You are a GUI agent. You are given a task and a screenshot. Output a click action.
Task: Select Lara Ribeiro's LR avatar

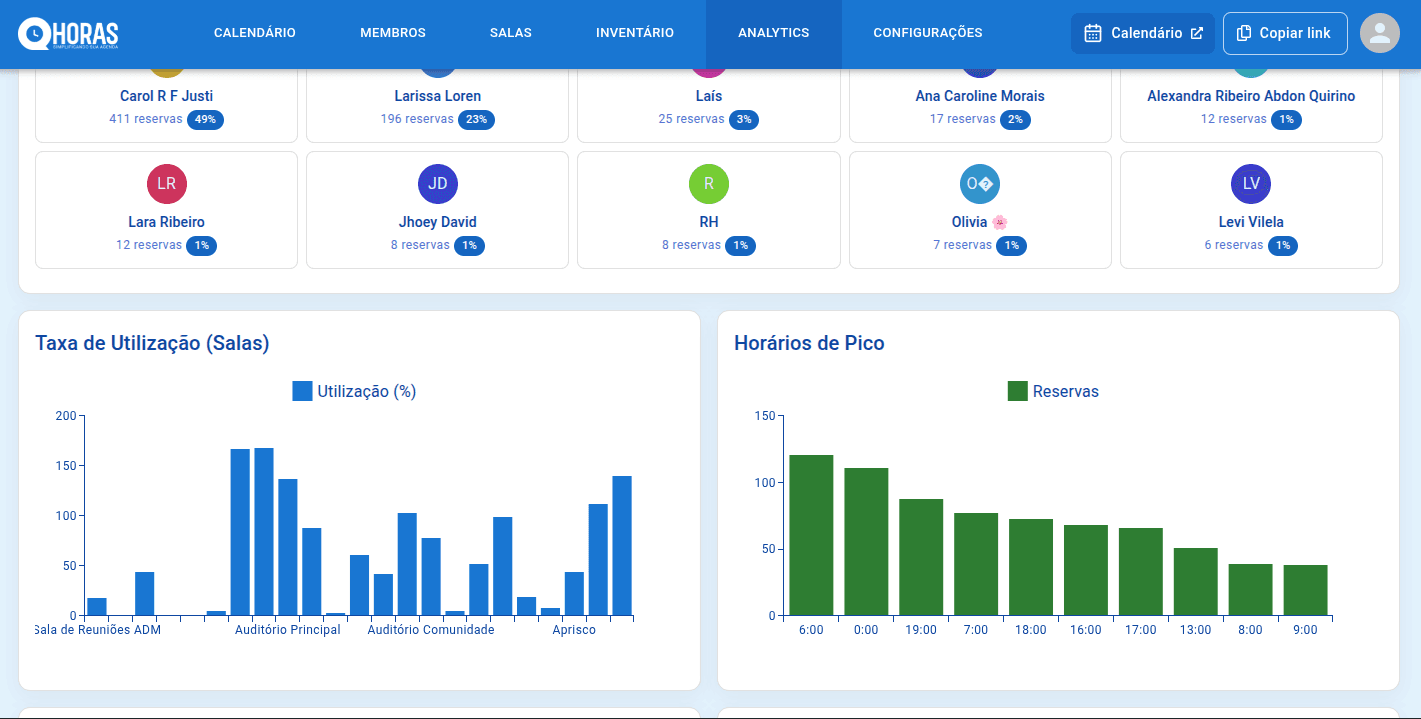(166, 184)
